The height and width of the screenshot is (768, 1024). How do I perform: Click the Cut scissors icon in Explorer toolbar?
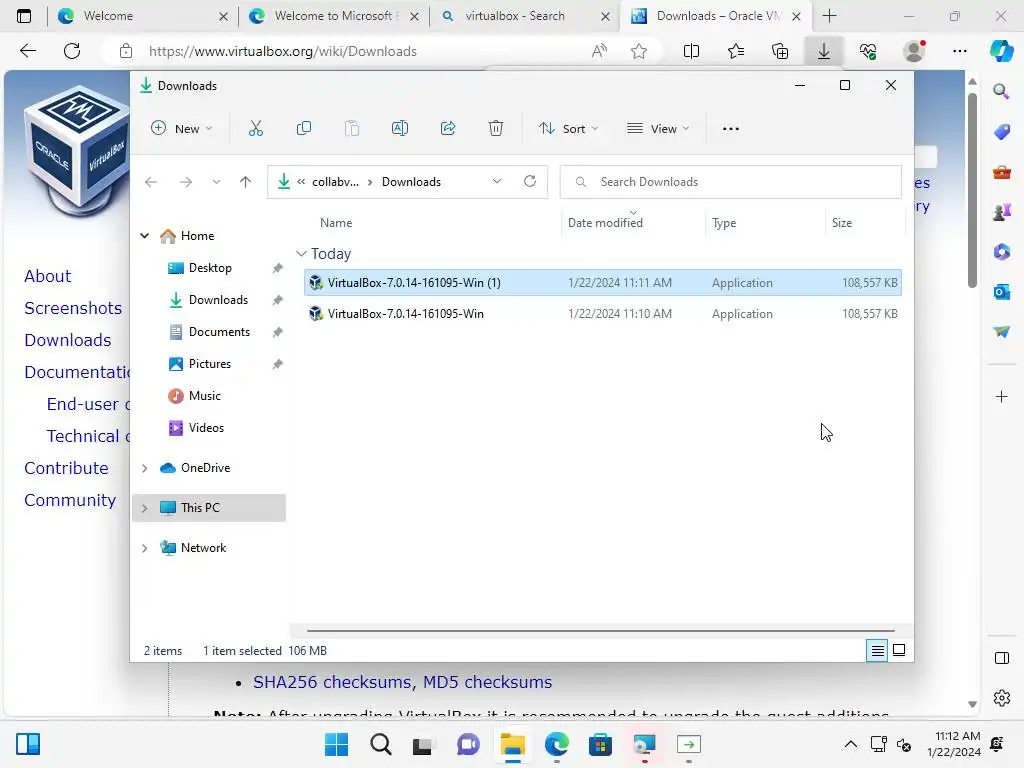coord(255,129)
